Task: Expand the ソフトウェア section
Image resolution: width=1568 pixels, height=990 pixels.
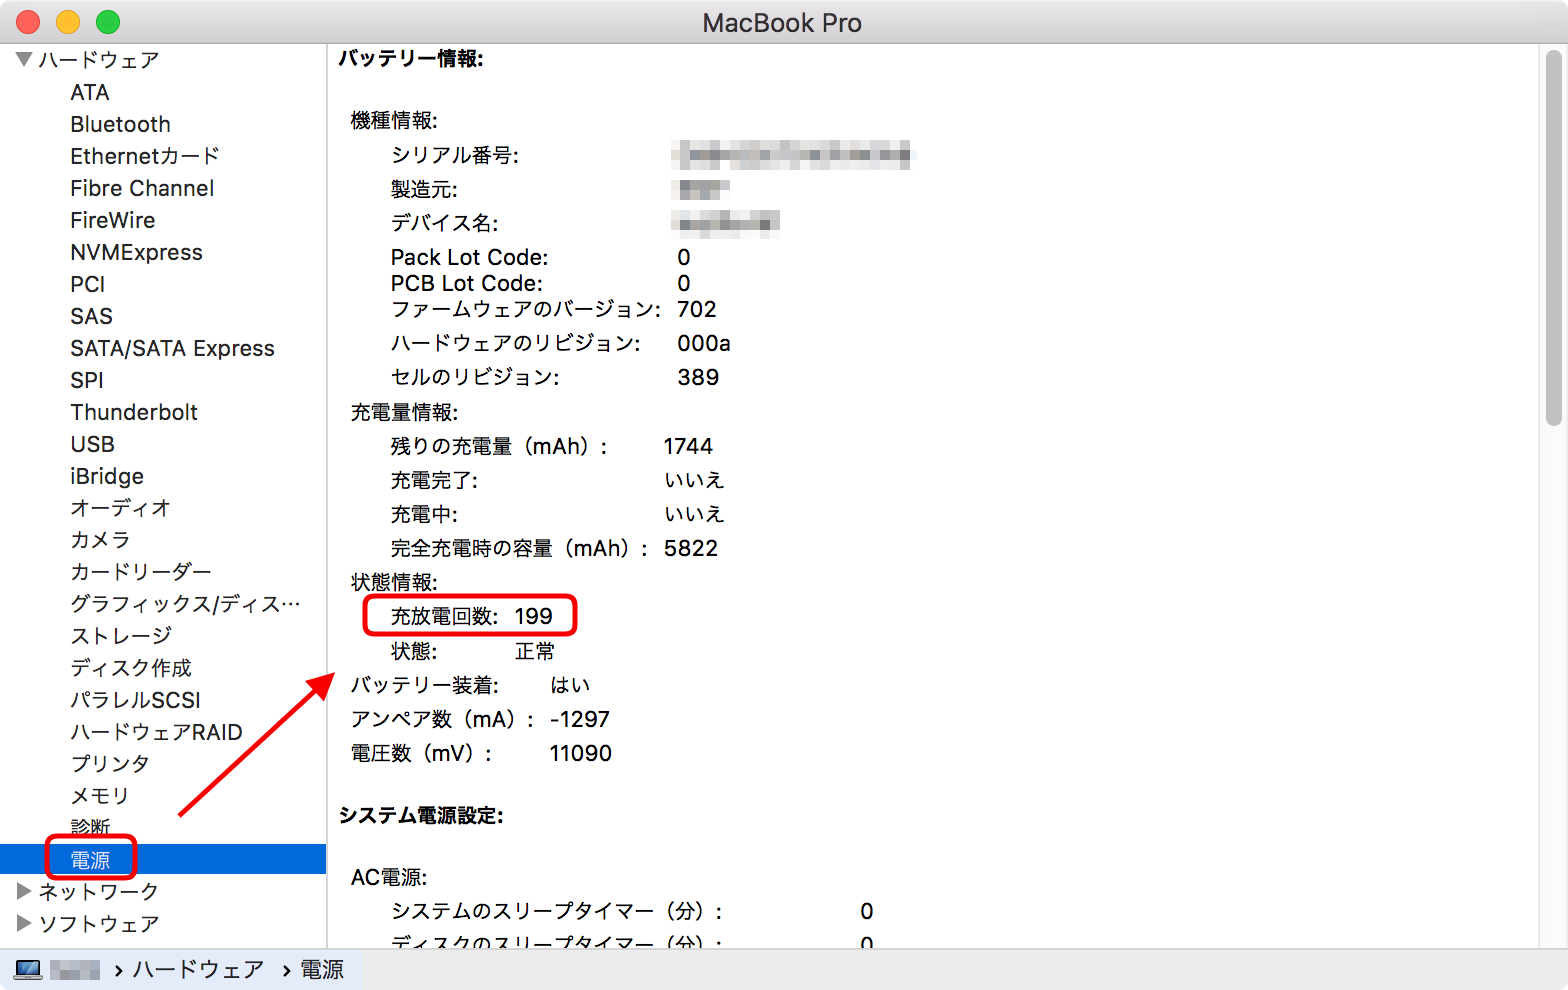Action: (24, 923)
